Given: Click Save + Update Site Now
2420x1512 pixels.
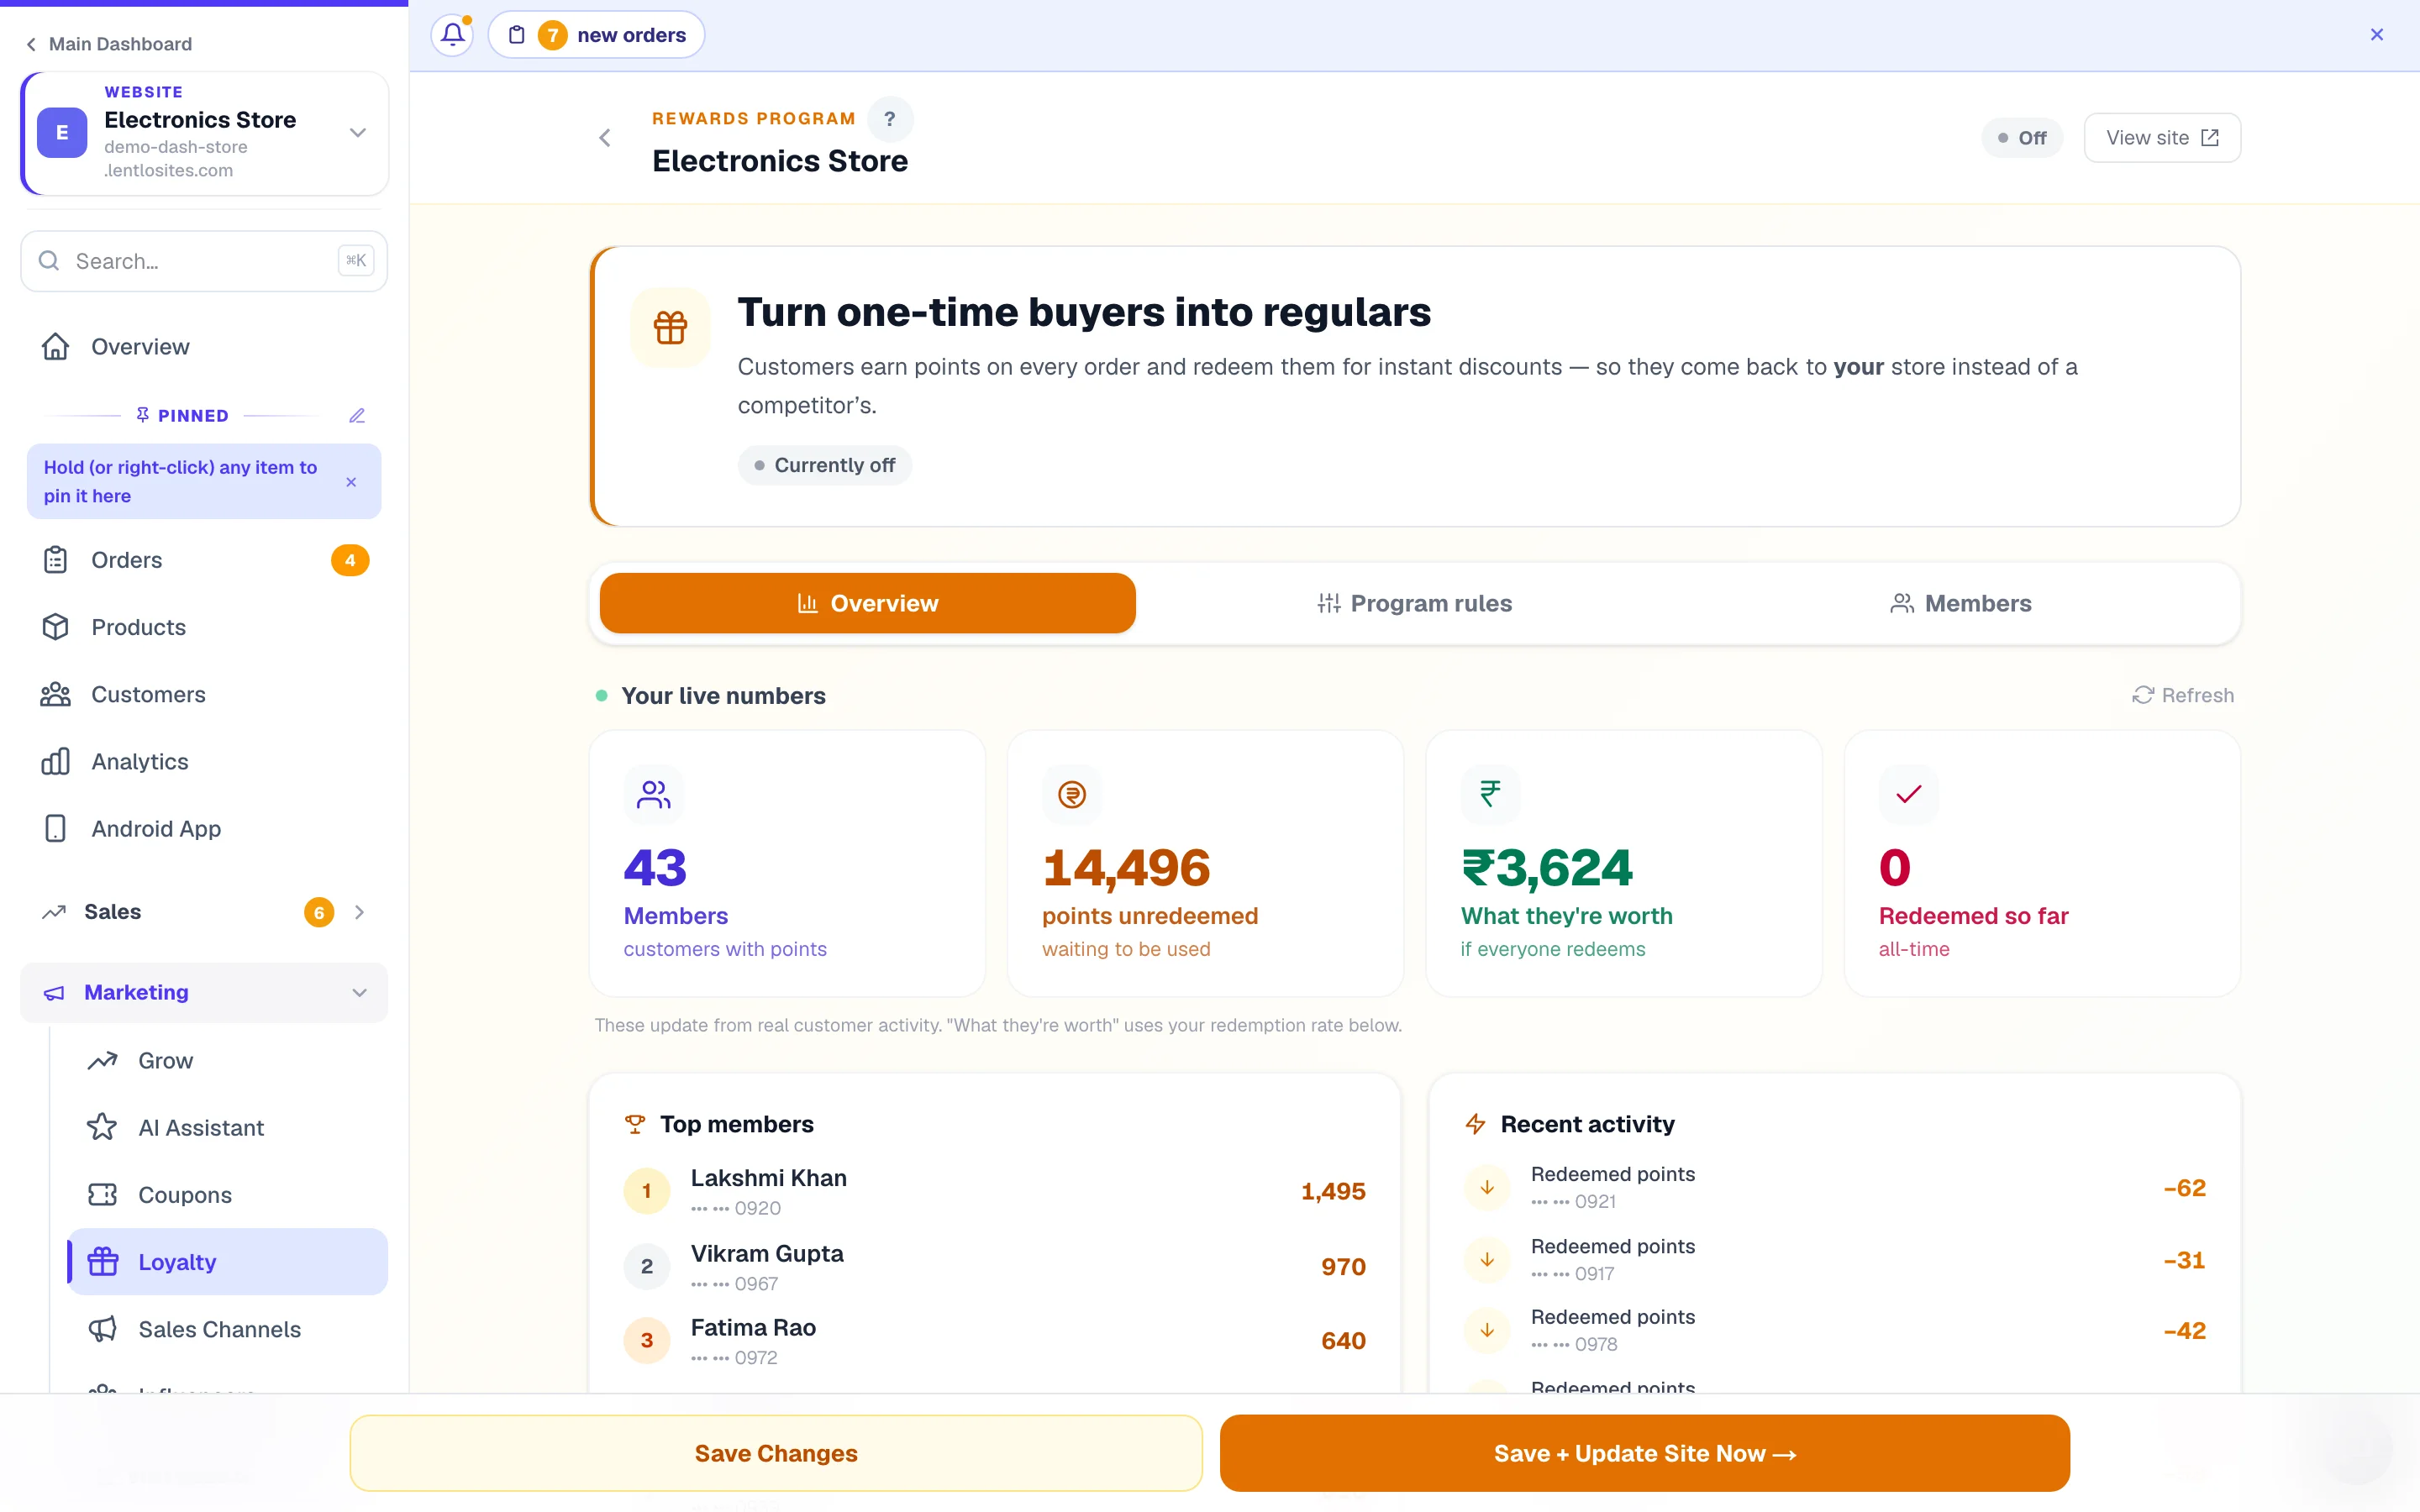Looking at the screenshot, I should click(1644, 1453).
